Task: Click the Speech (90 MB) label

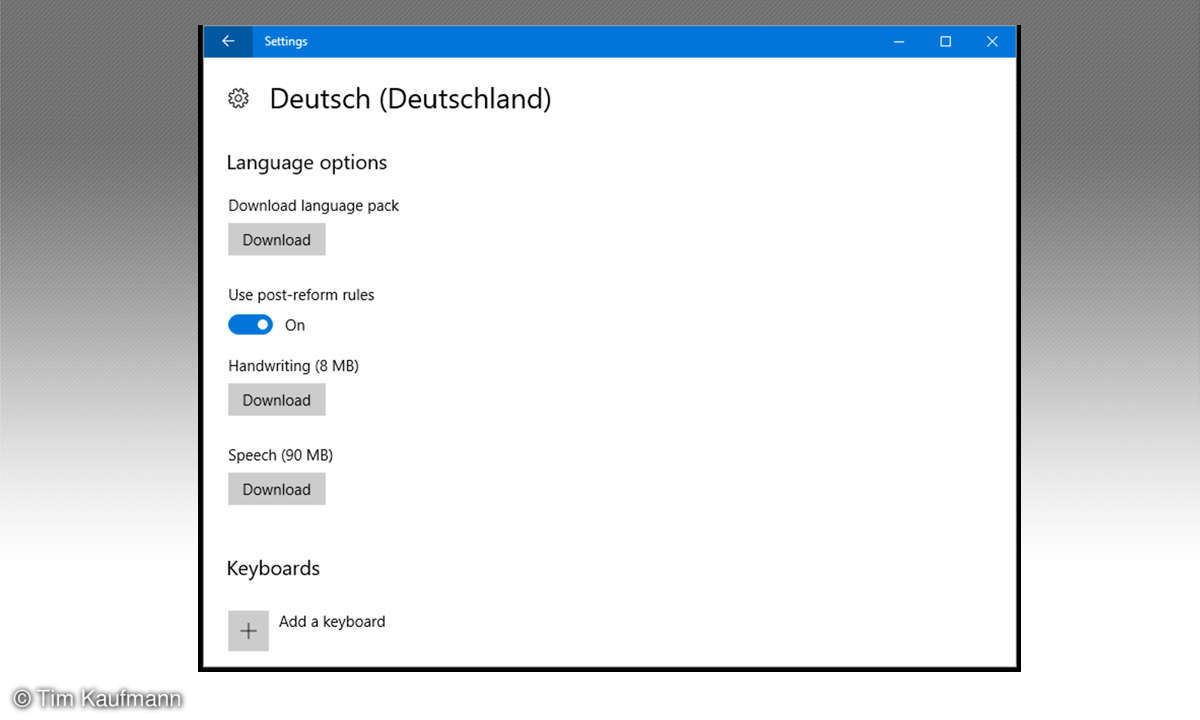Action: 280,455
